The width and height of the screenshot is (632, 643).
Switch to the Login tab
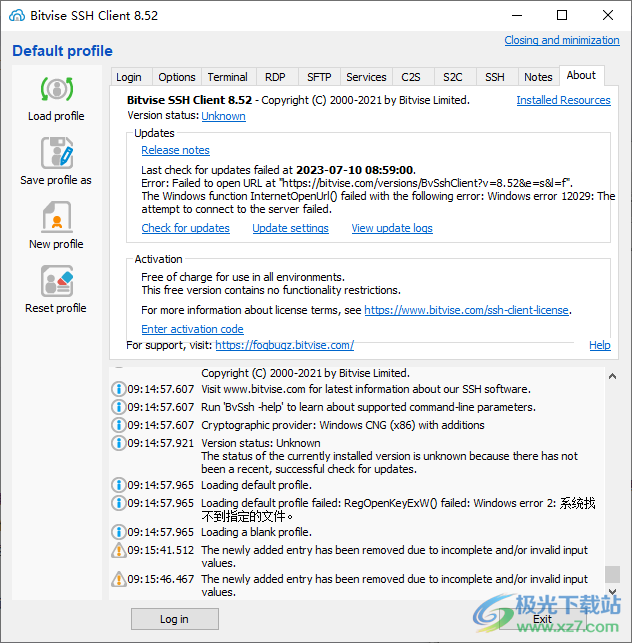129,77
